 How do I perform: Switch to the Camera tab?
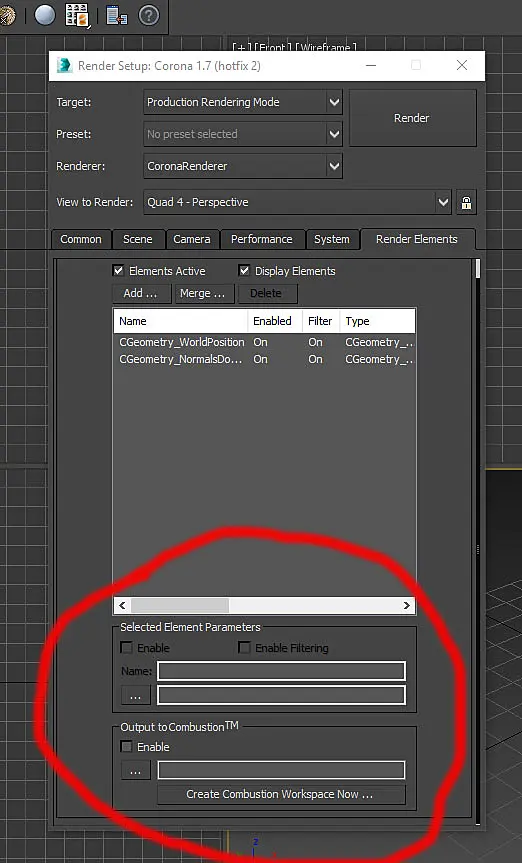coord(192,239)
